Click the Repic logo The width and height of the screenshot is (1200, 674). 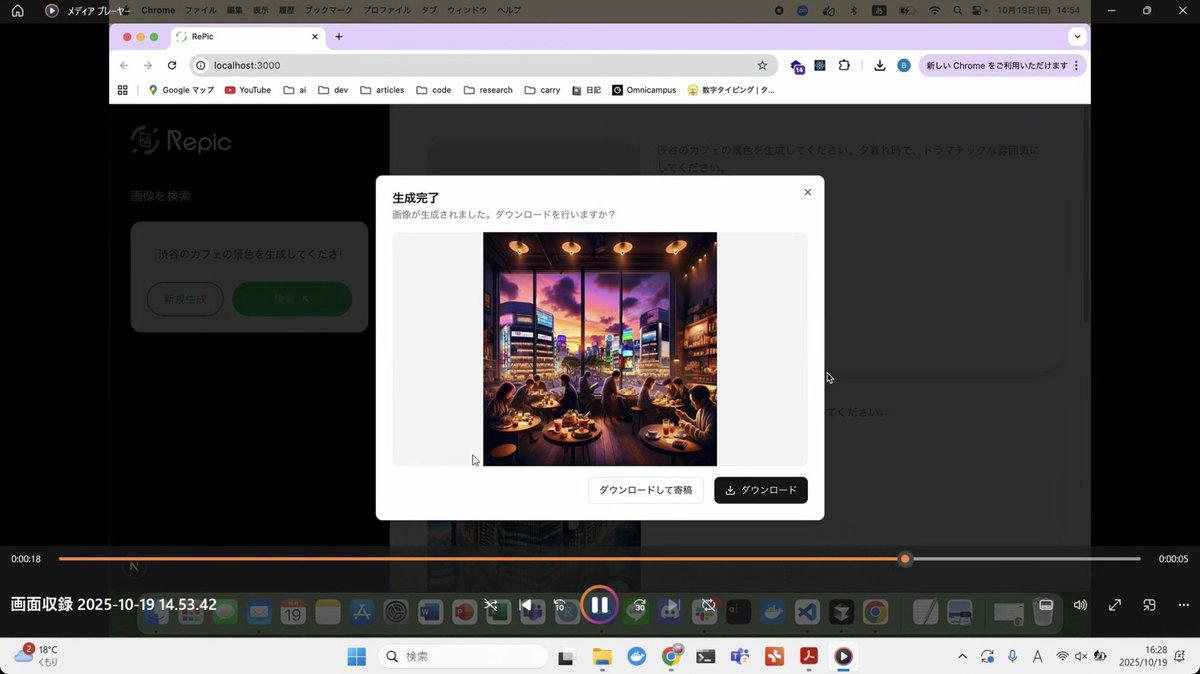point(181,141)
